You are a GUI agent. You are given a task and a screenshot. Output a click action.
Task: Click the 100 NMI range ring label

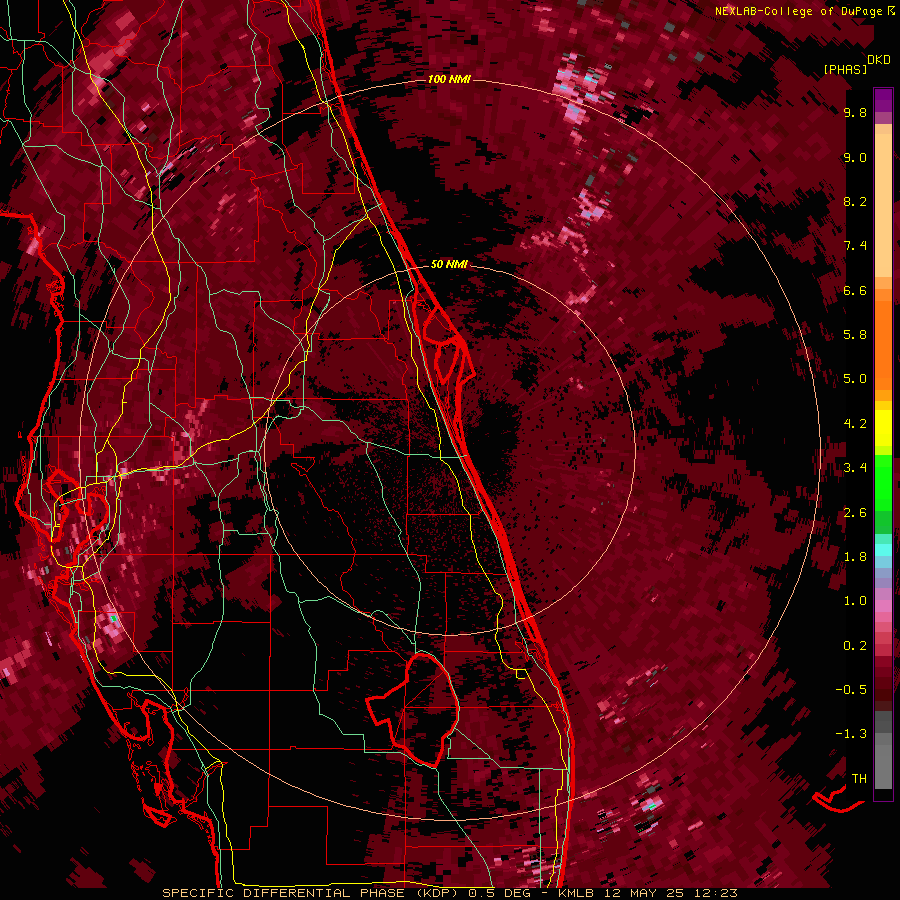[x=449, y=79]
